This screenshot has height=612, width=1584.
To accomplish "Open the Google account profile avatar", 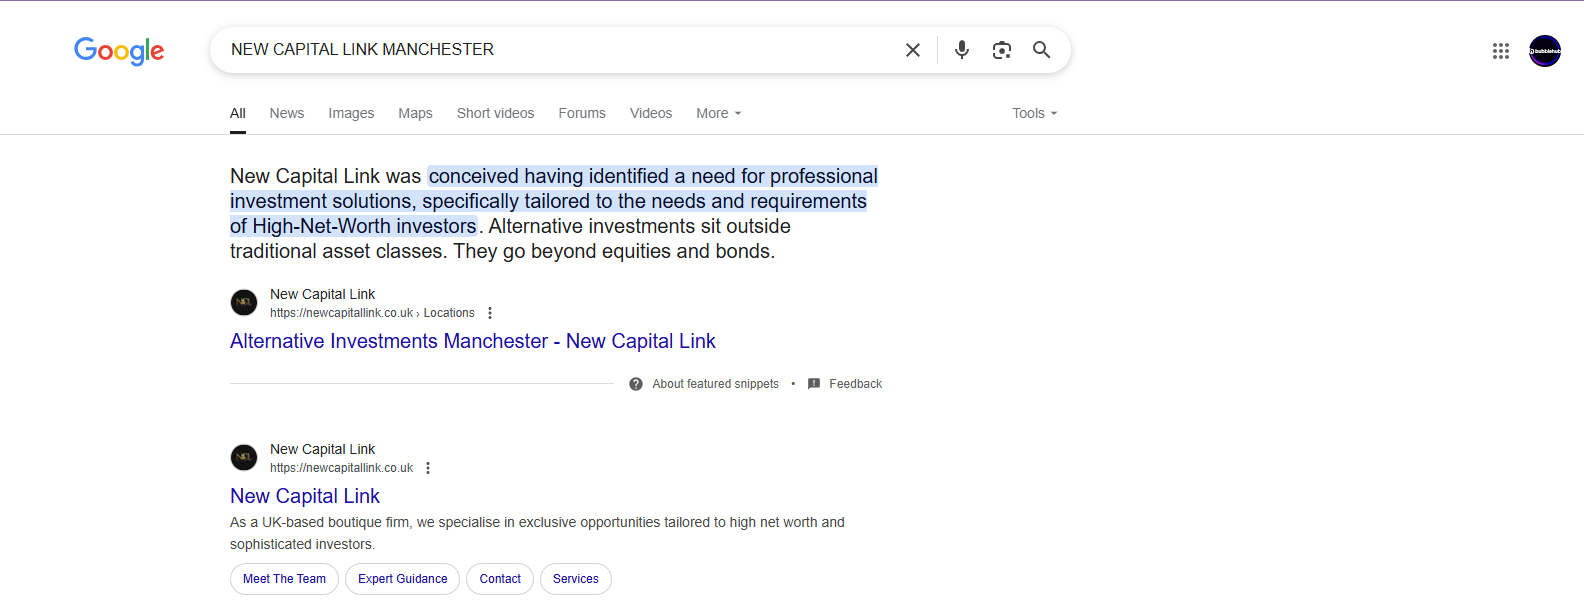I will point(1545,51).
